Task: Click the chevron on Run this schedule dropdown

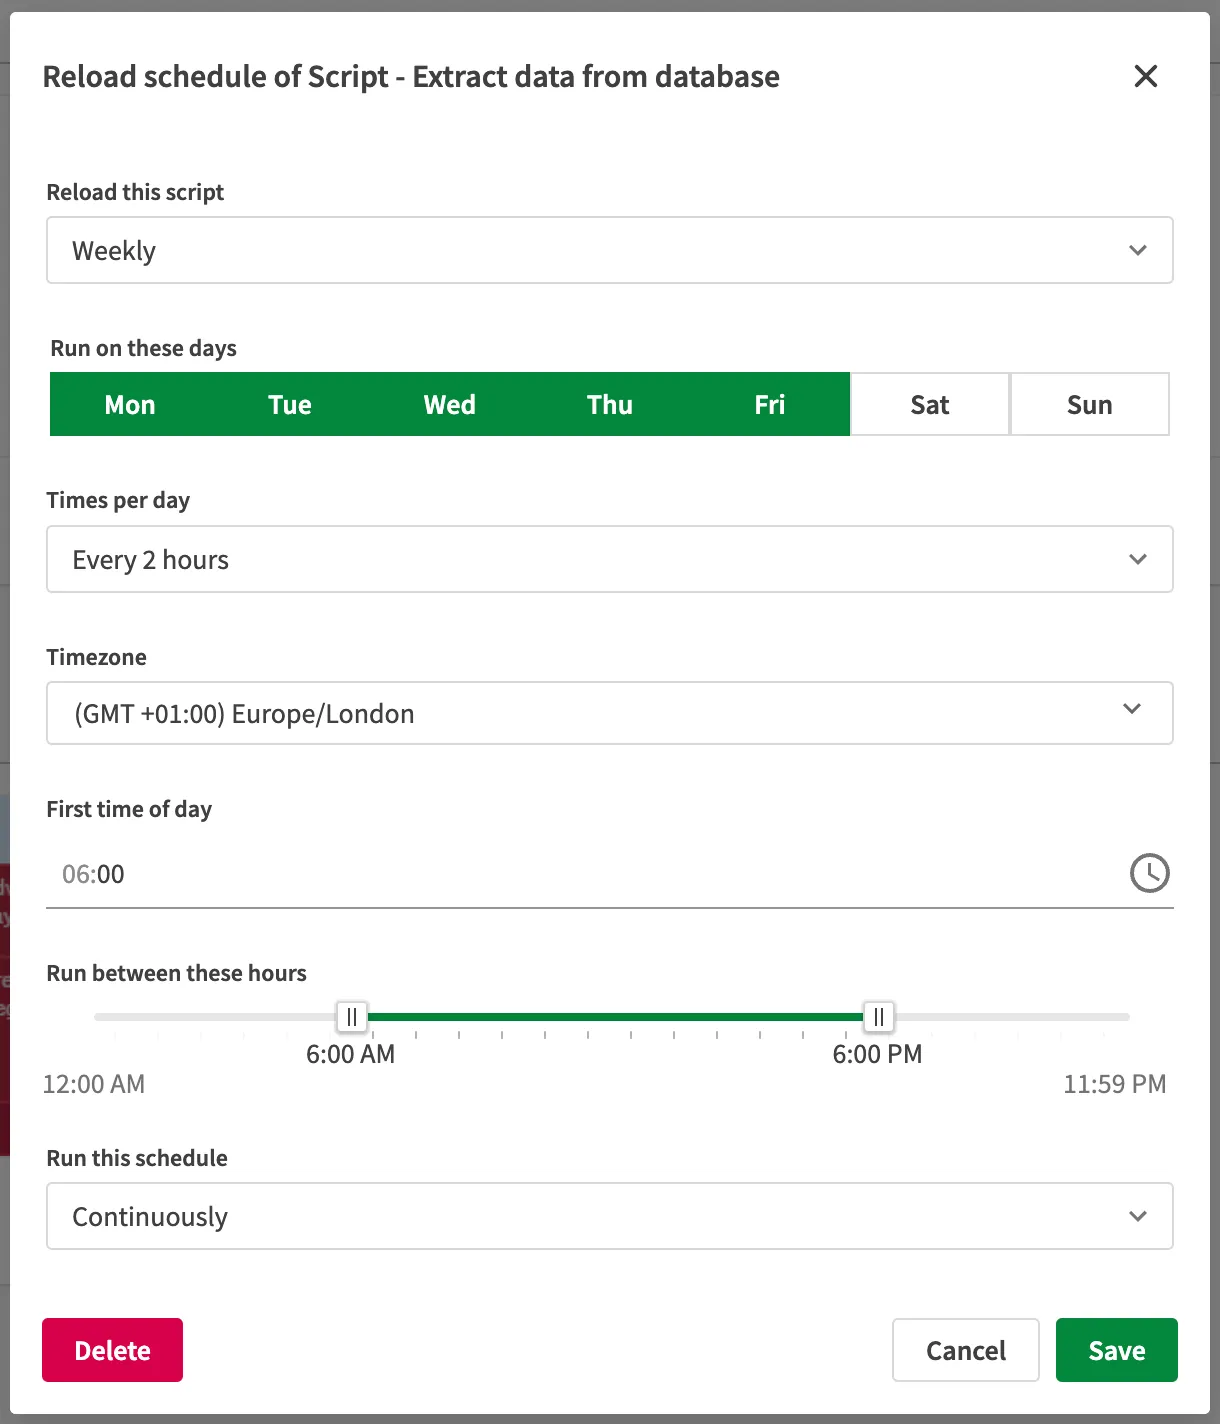Action: tap(1137, 1216)
